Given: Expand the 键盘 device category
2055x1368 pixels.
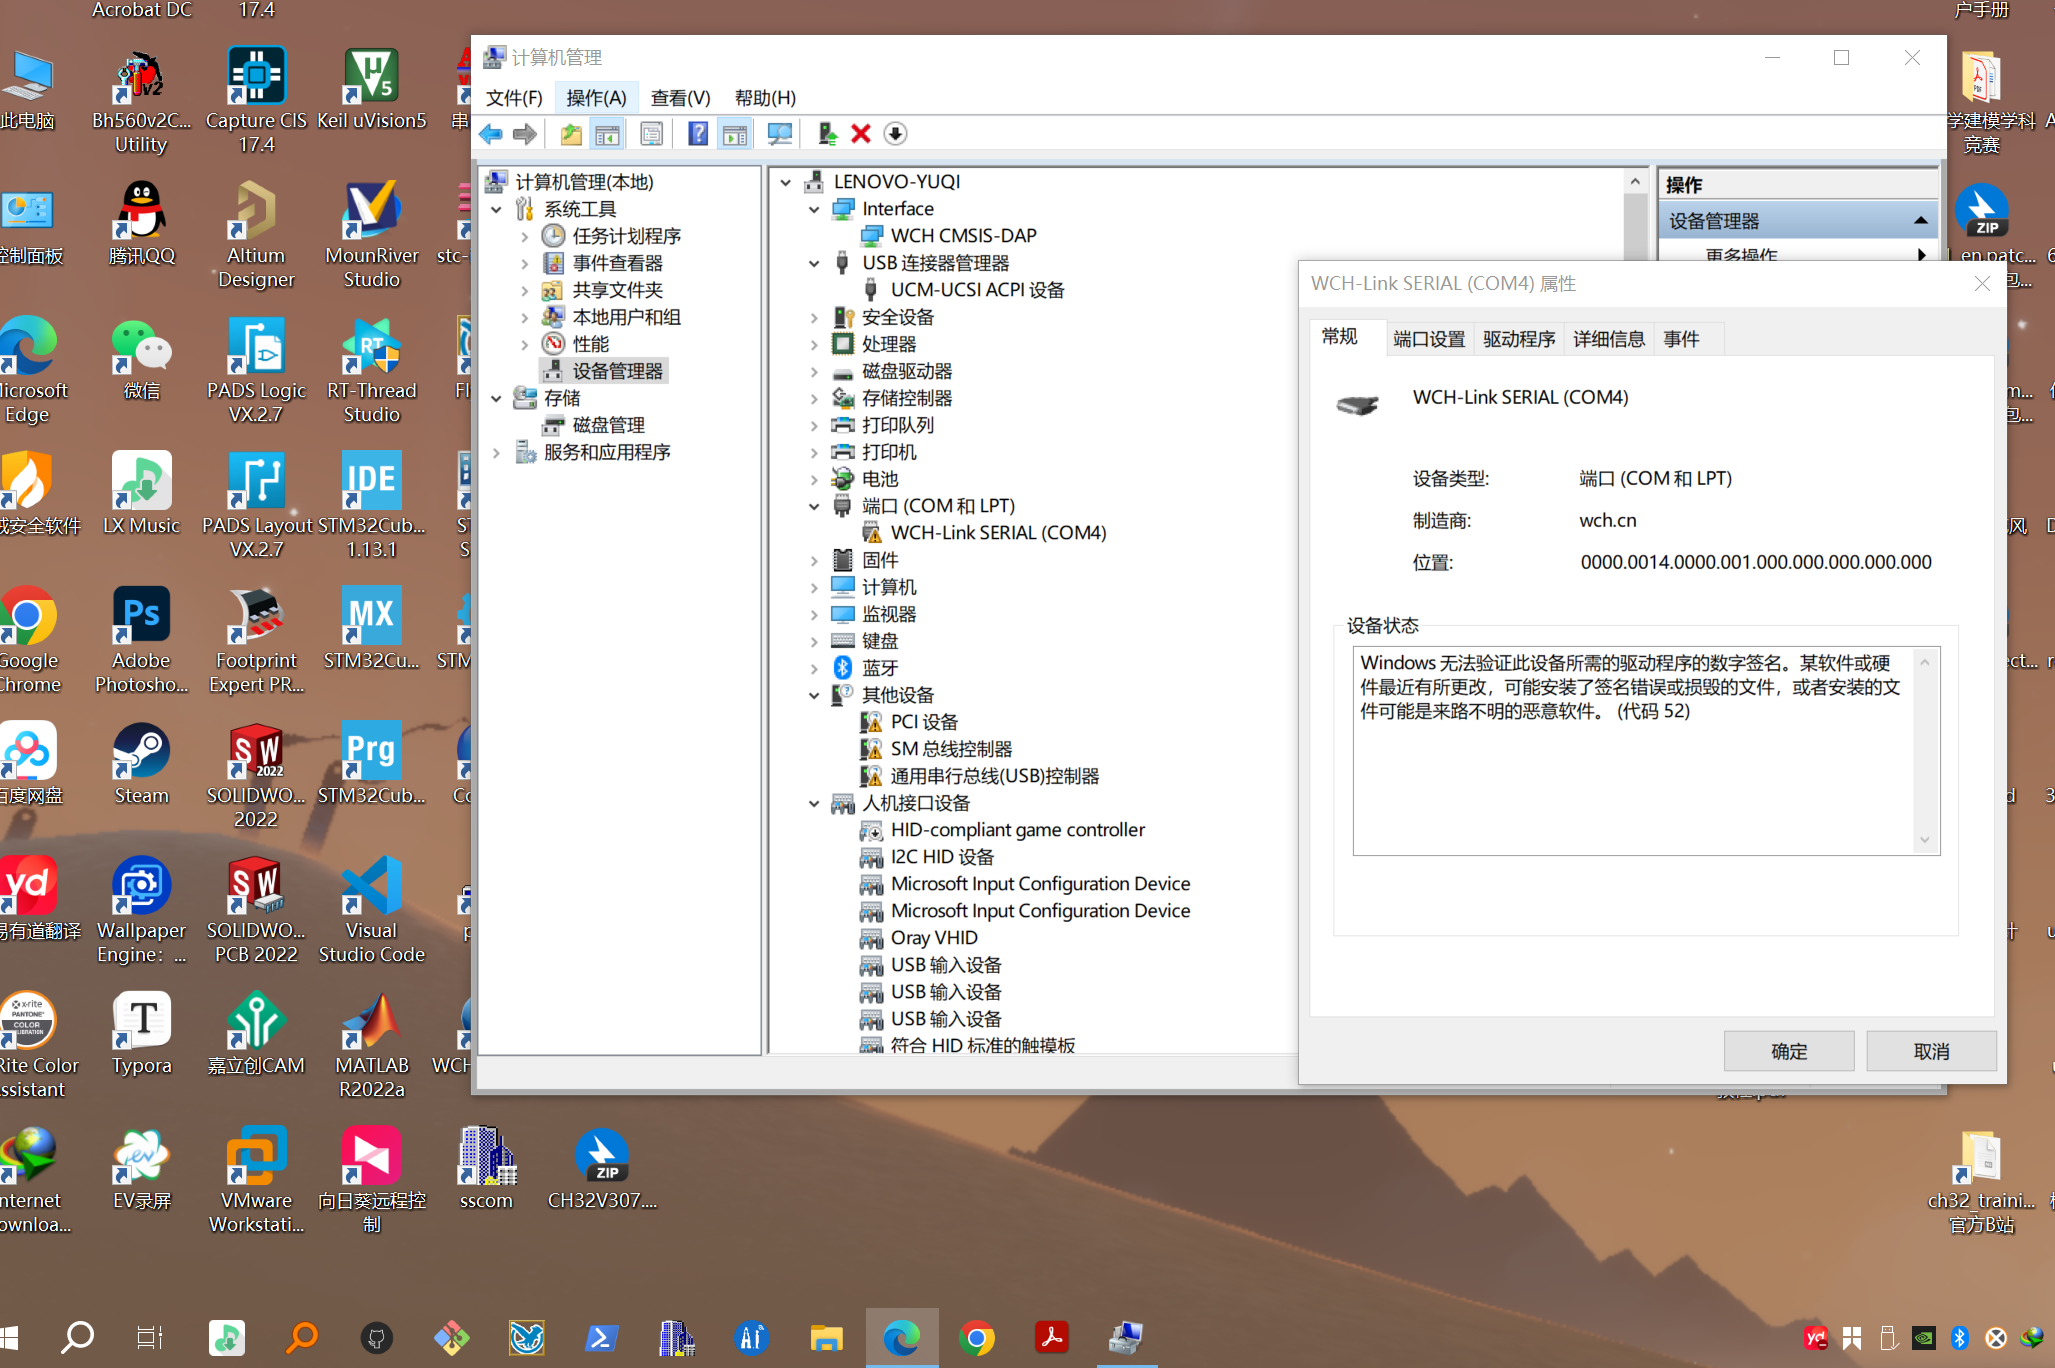Looking at the screenshot, I should 814,641.
